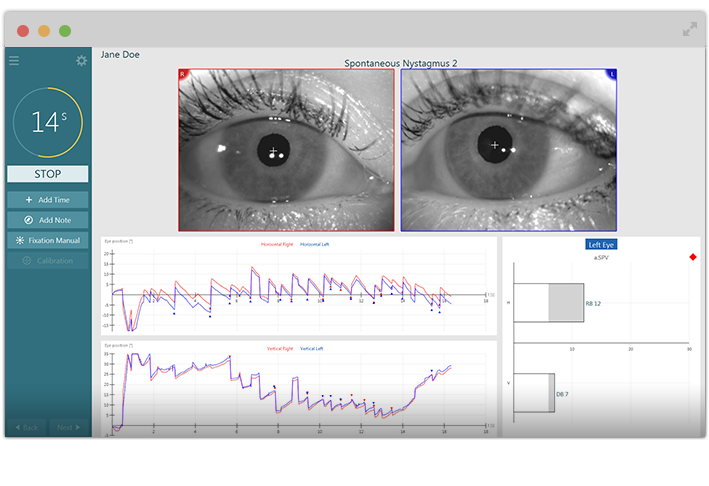The height and width of the screenshot is (486, 709).
Task: Click the horizontal eye position trace graph
Action: coord(299,286)
